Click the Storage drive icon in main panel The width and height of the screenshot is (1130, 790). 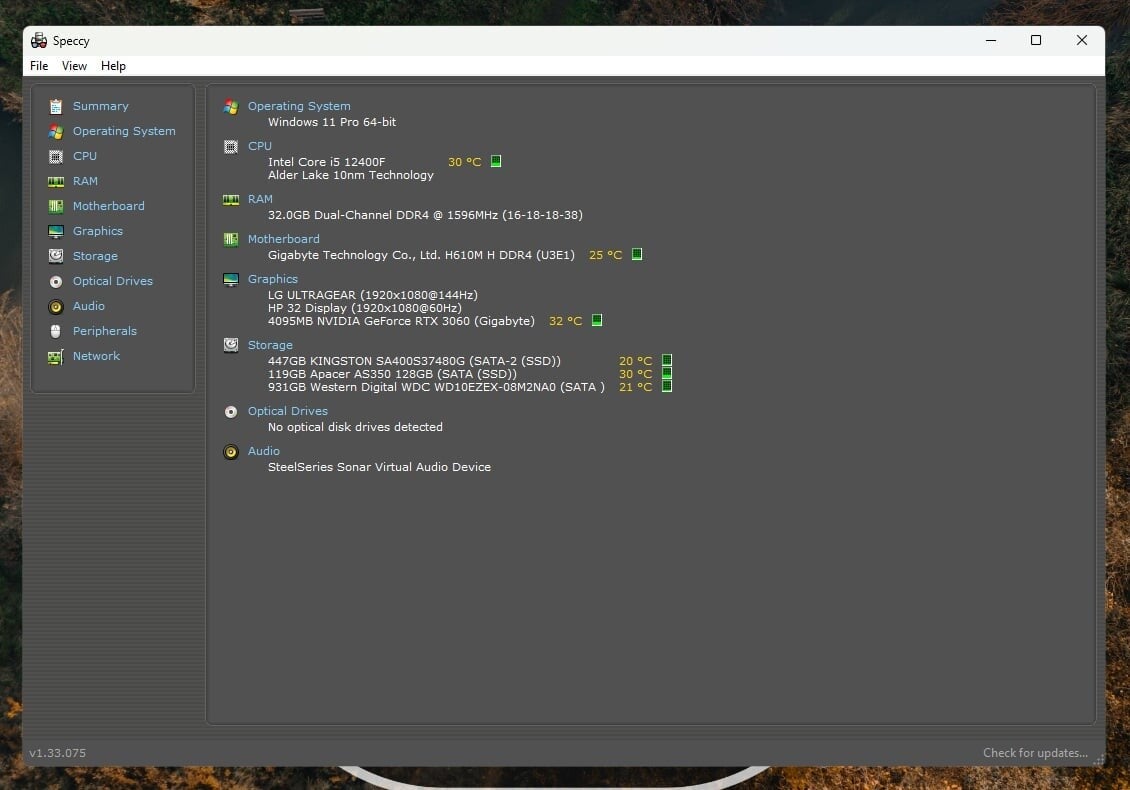click(x=231, y=345)
